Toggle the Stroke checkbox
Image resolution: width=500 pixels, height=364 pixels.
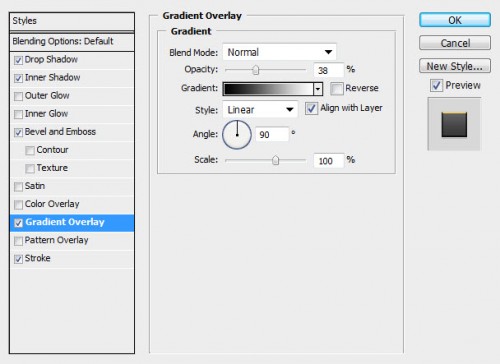tap(18, 259)
